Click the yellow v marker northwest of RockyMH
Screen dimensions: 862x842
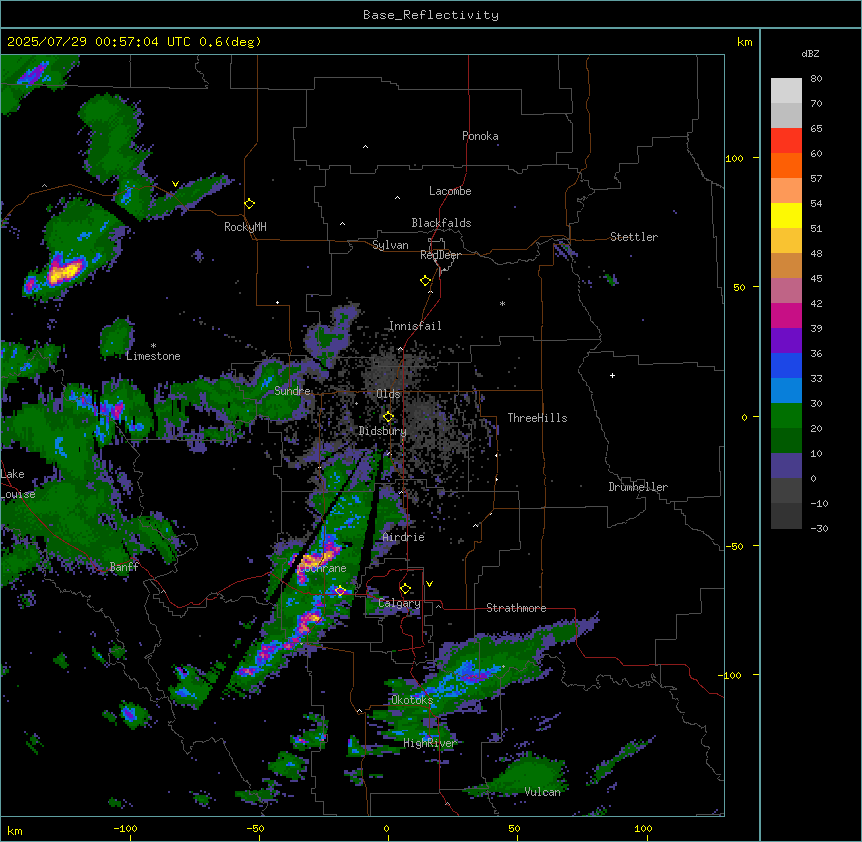coord(175,184)
